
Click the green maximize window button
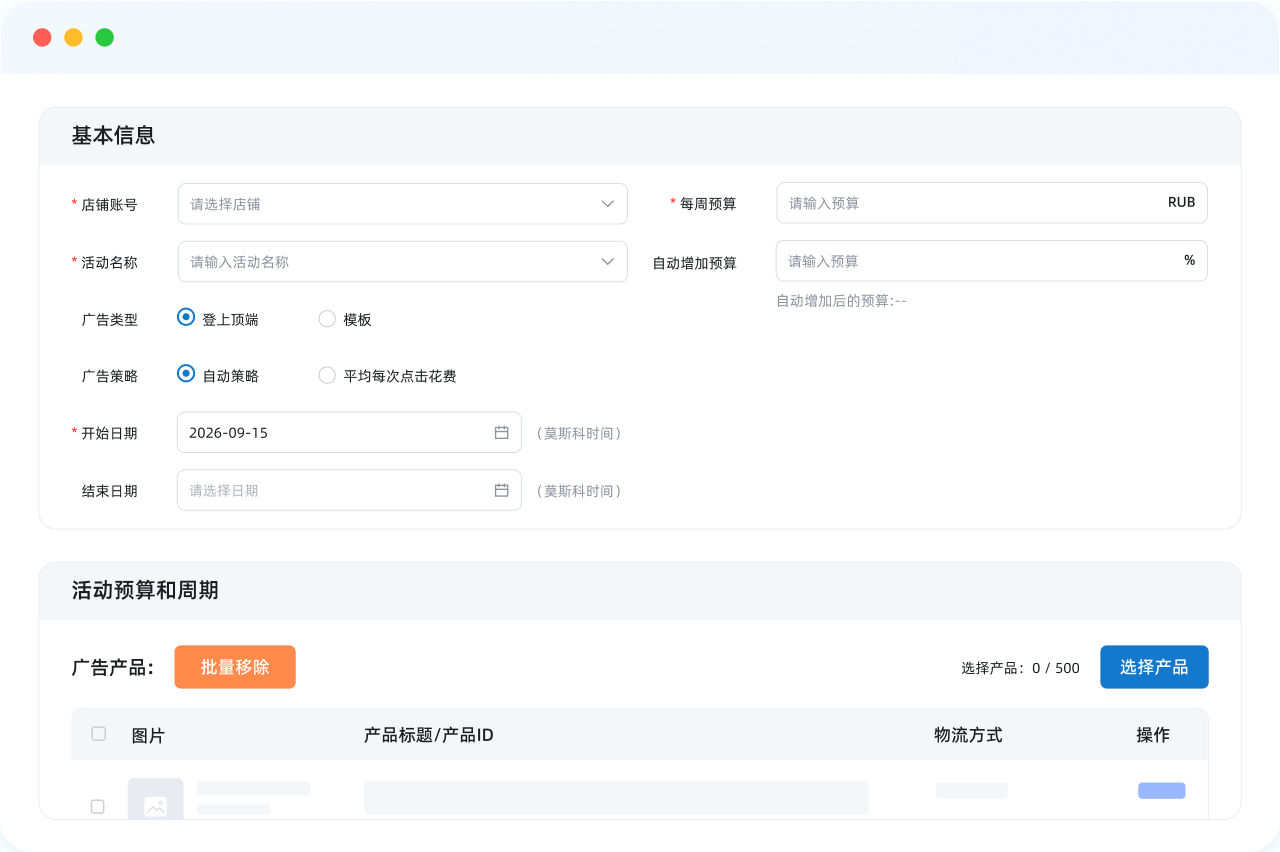click(104, 38)
